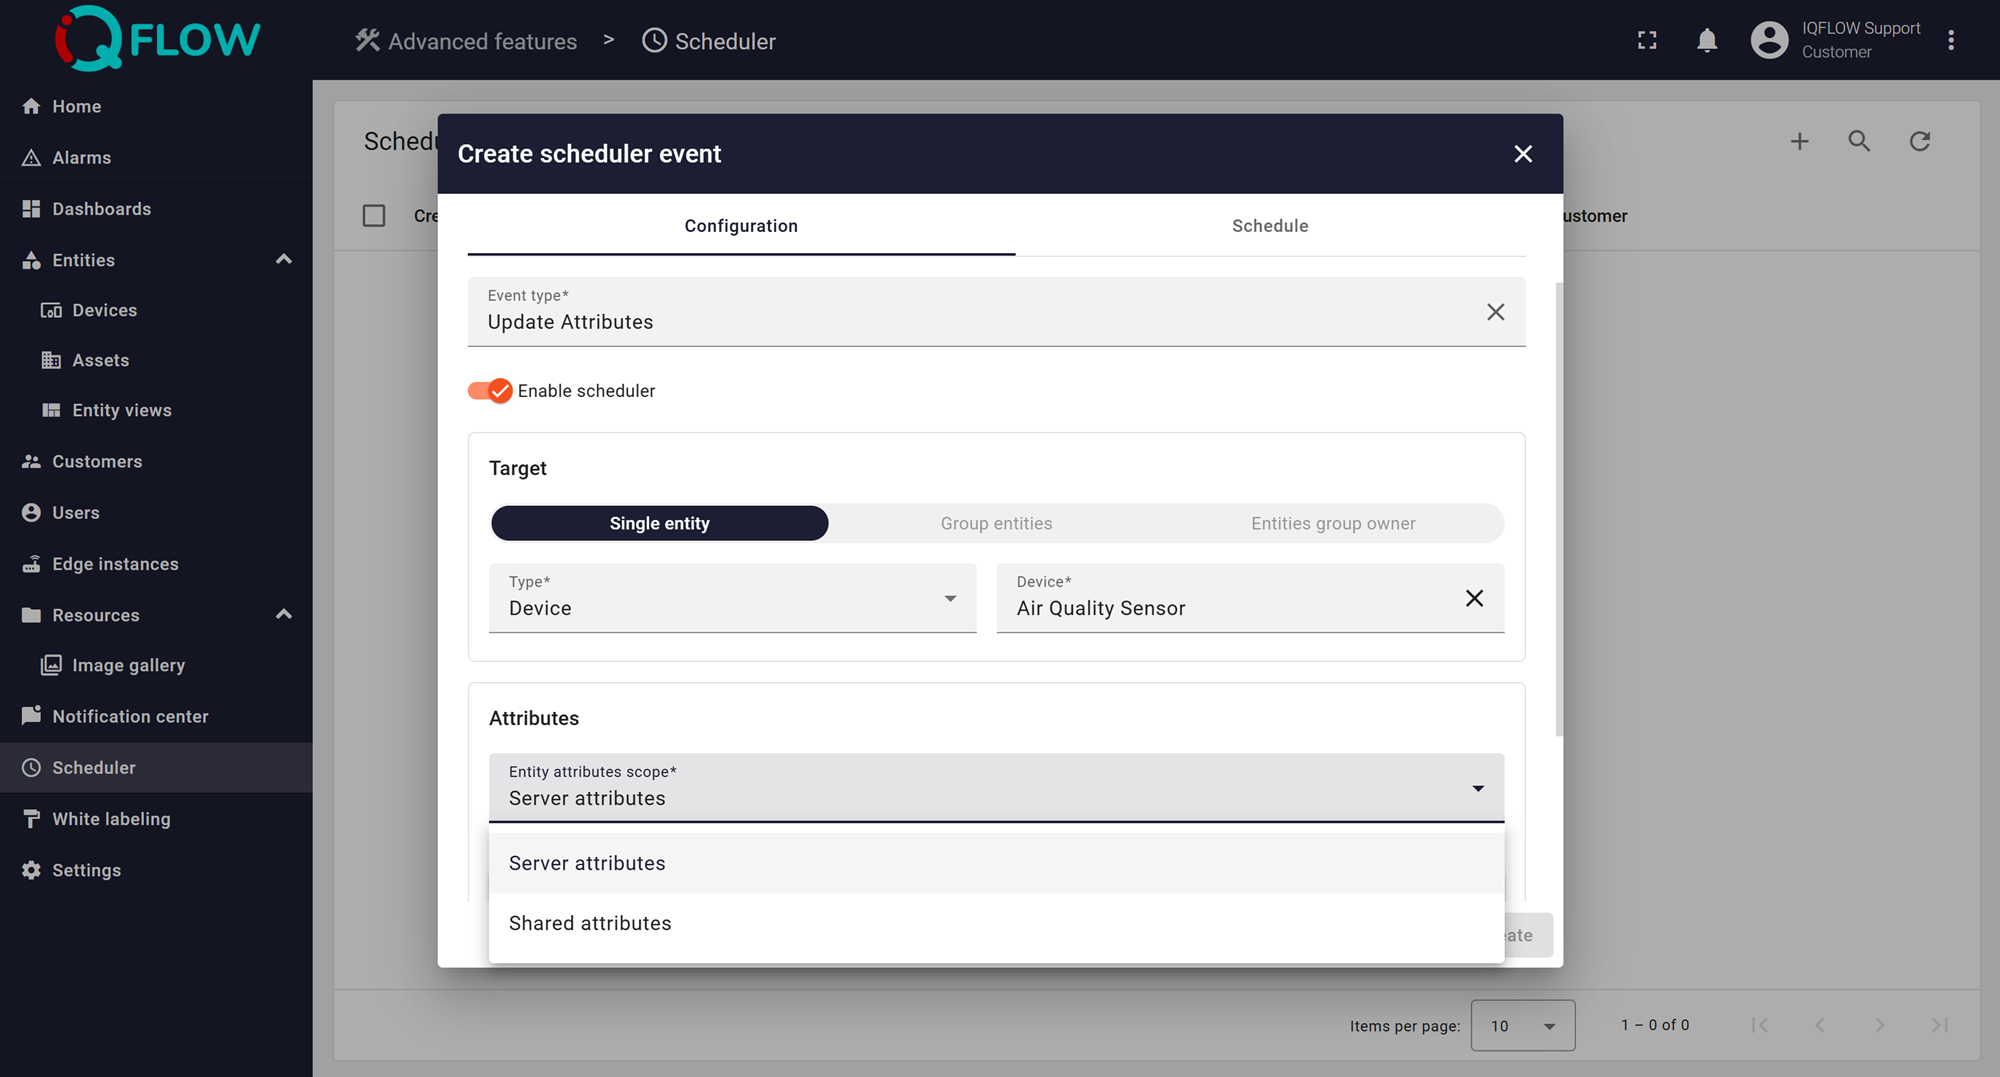The width and height of the screenshot is (2000, 1077).
Task: Open Notification center in sidebar
Action: tap(130, 716)
